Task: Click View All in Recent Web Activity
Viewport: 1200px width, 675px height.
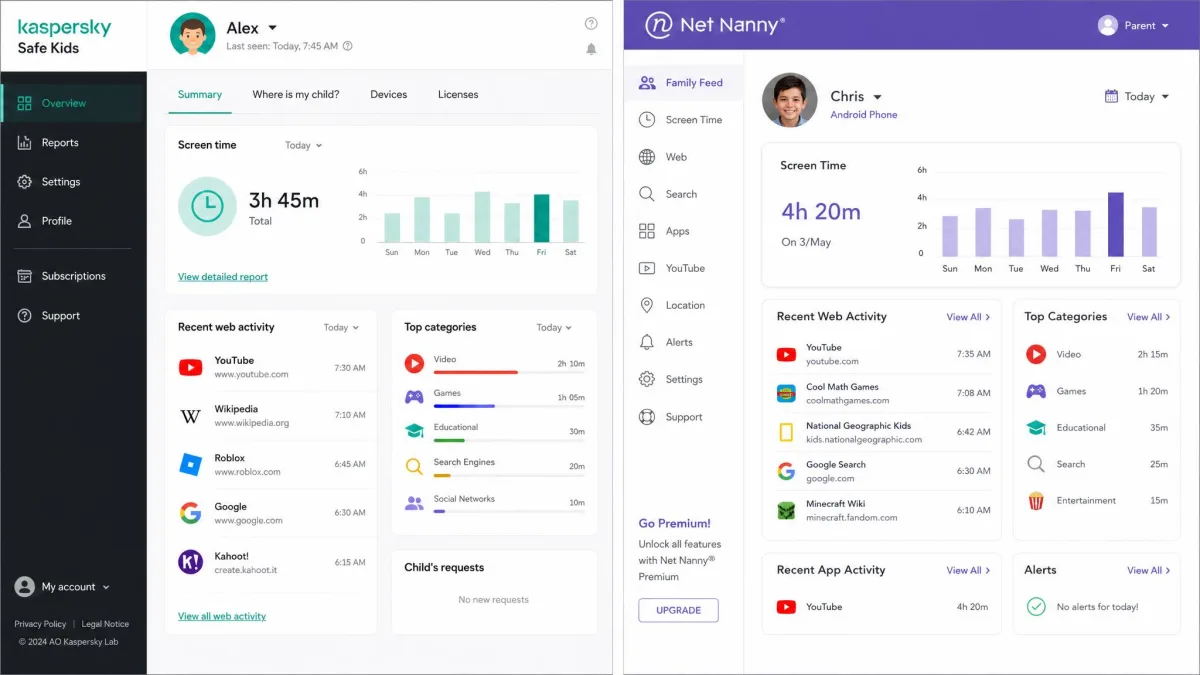Action: tap(968, 317)
